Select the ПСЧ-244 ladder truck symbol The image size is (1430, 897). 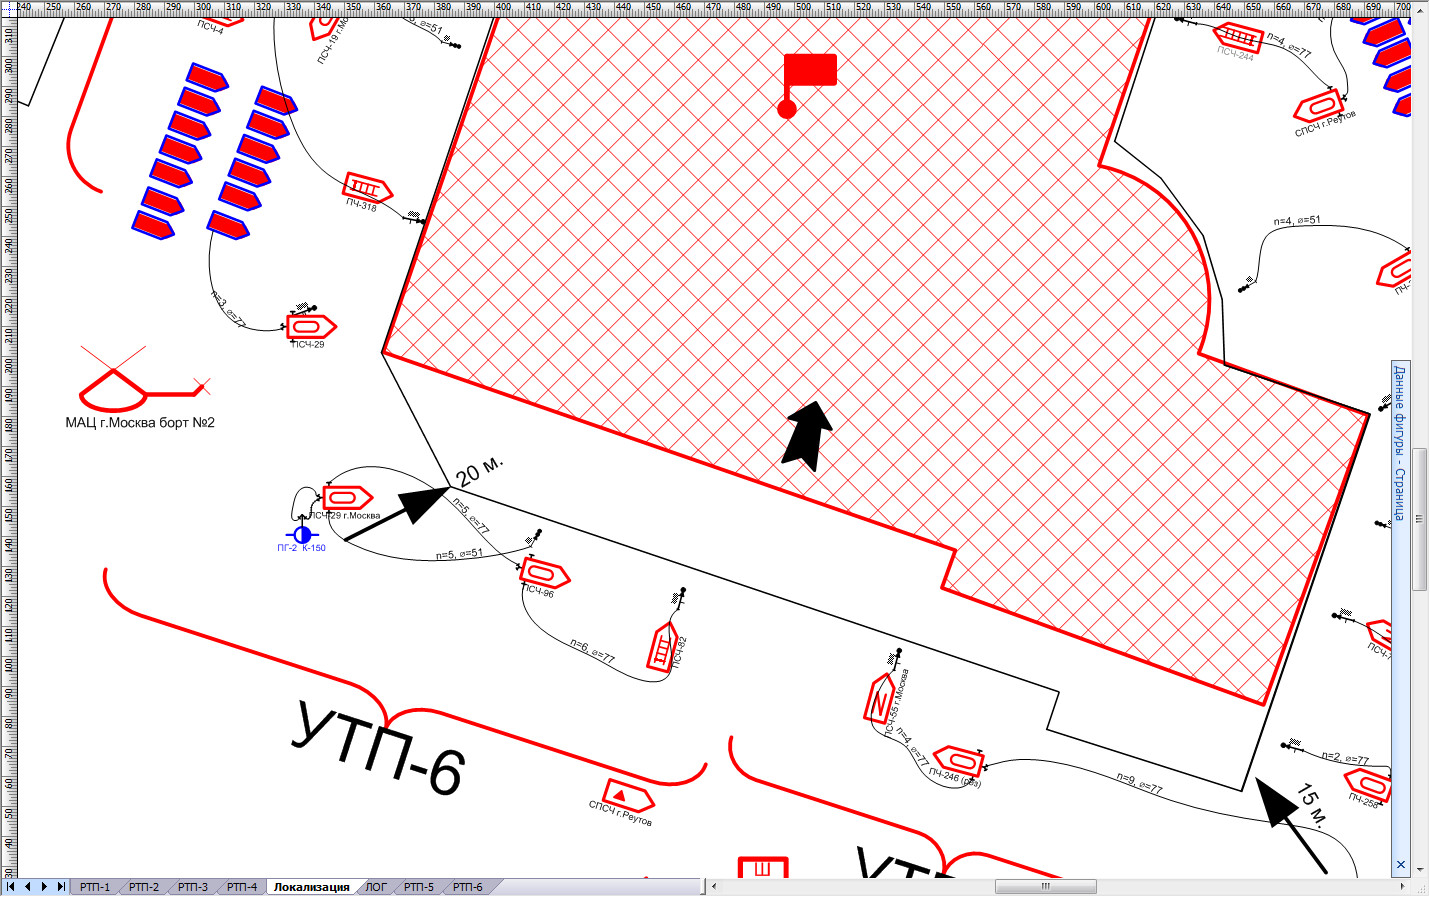(1238, 37)
